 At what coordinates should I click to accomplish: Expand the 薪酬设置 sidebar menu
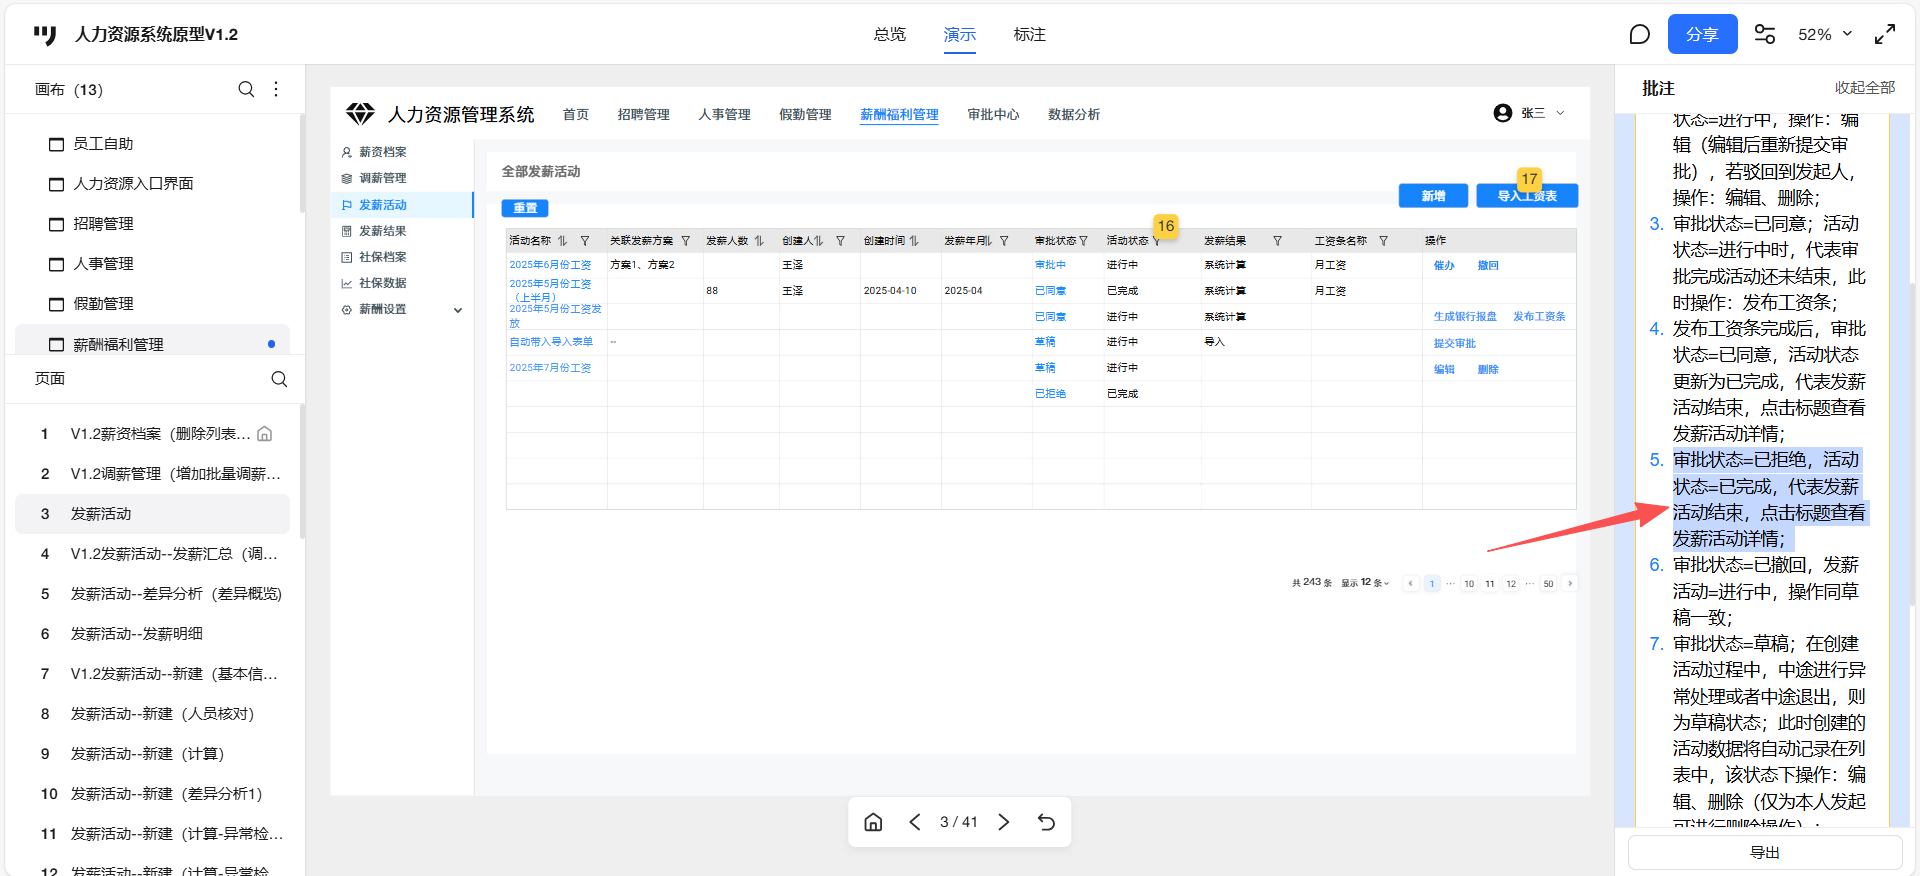[458, 310]
